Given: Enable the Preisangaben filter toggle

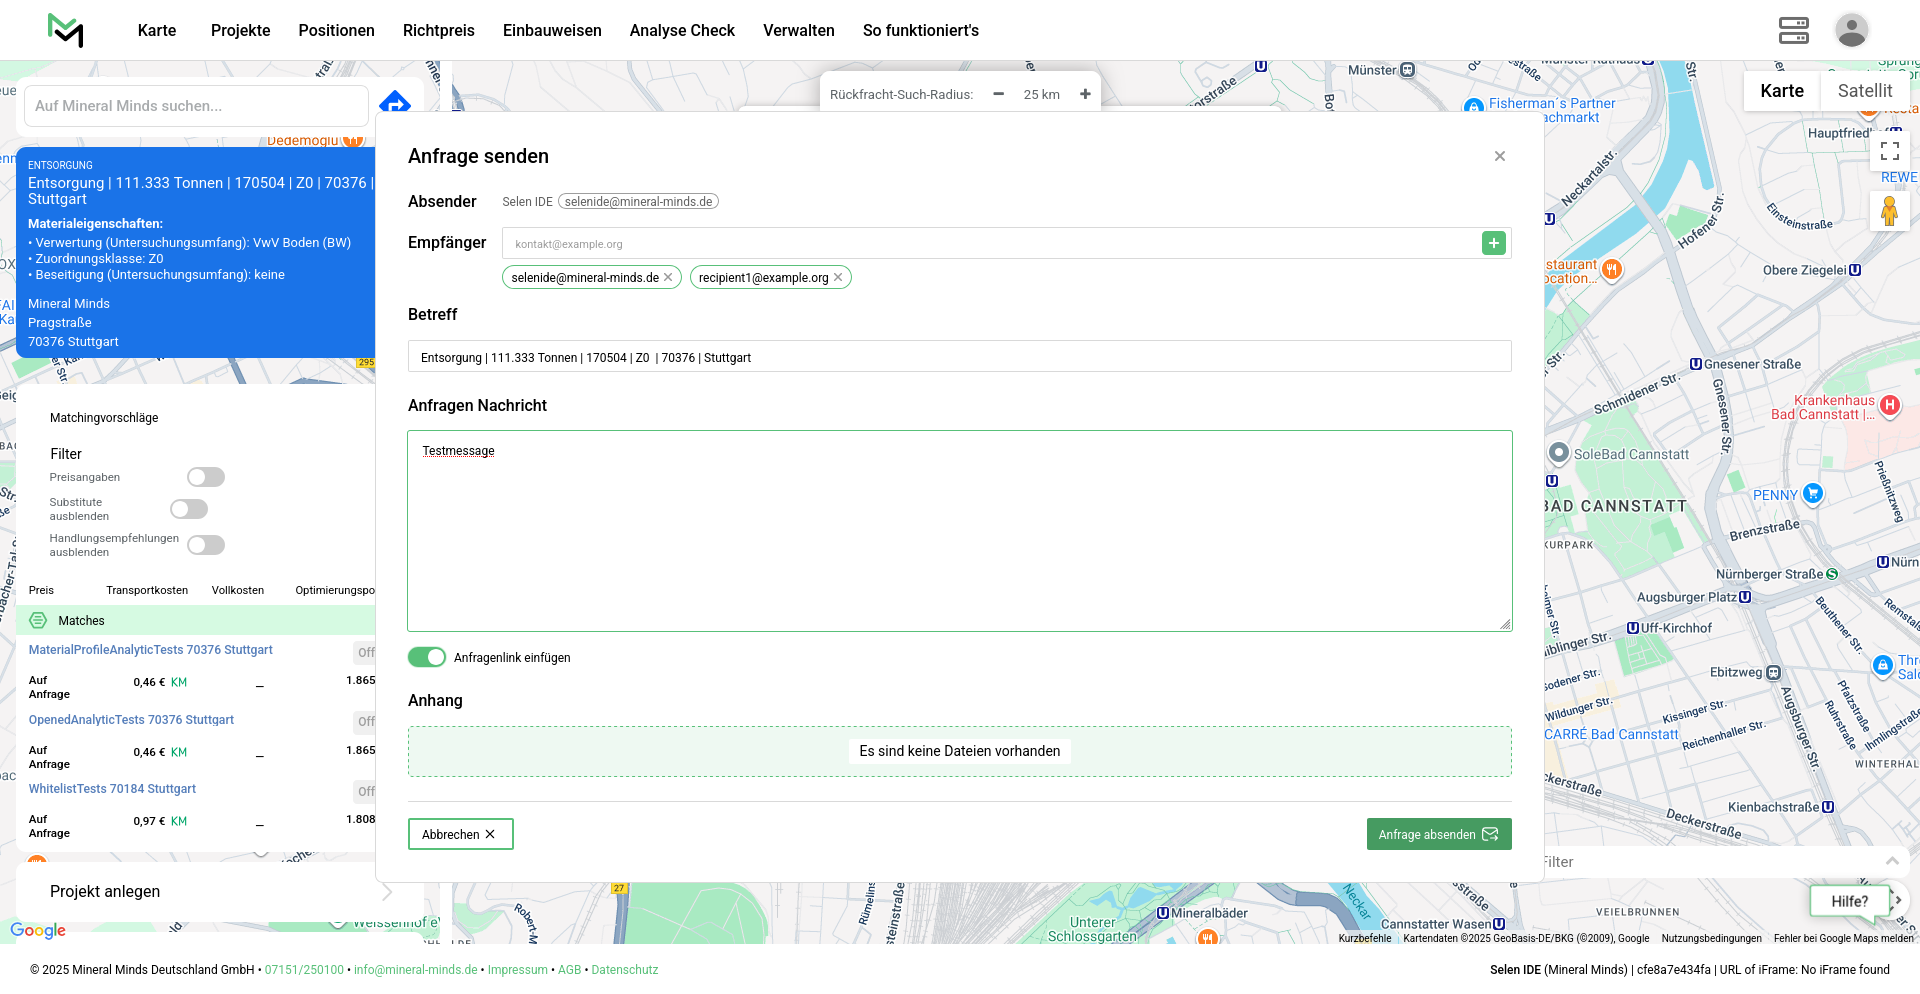Looking at the screenshot, I should (x=206, y=477).
